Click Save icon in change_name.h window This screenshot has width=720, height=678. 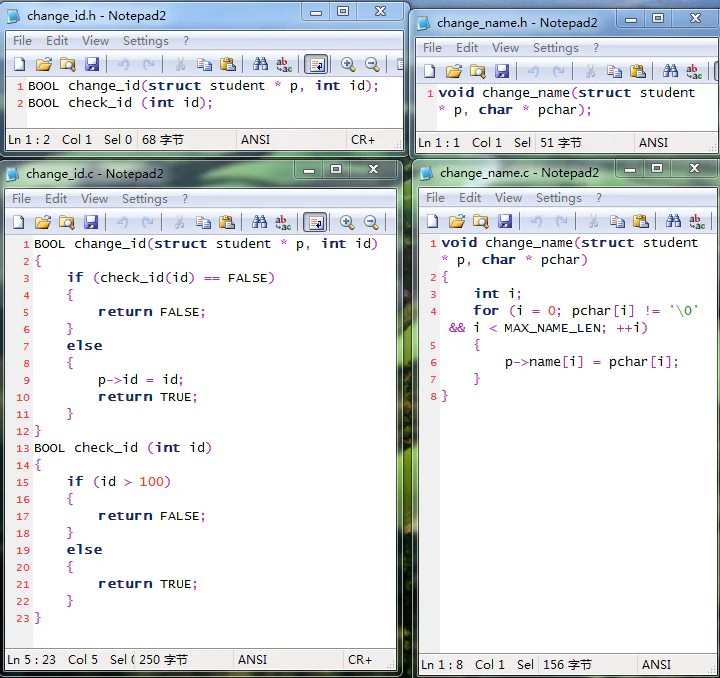[502, 71]
